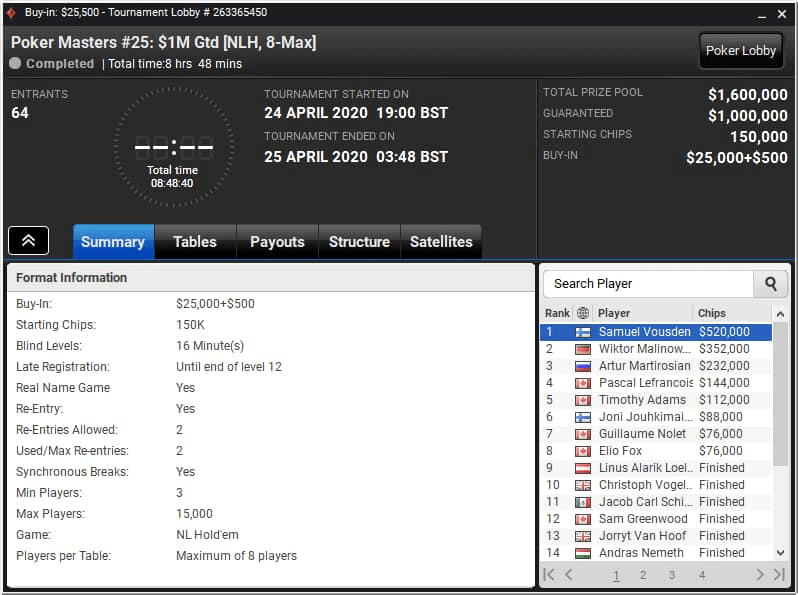Switch to the Payouts tab

(x=277, y=242)
